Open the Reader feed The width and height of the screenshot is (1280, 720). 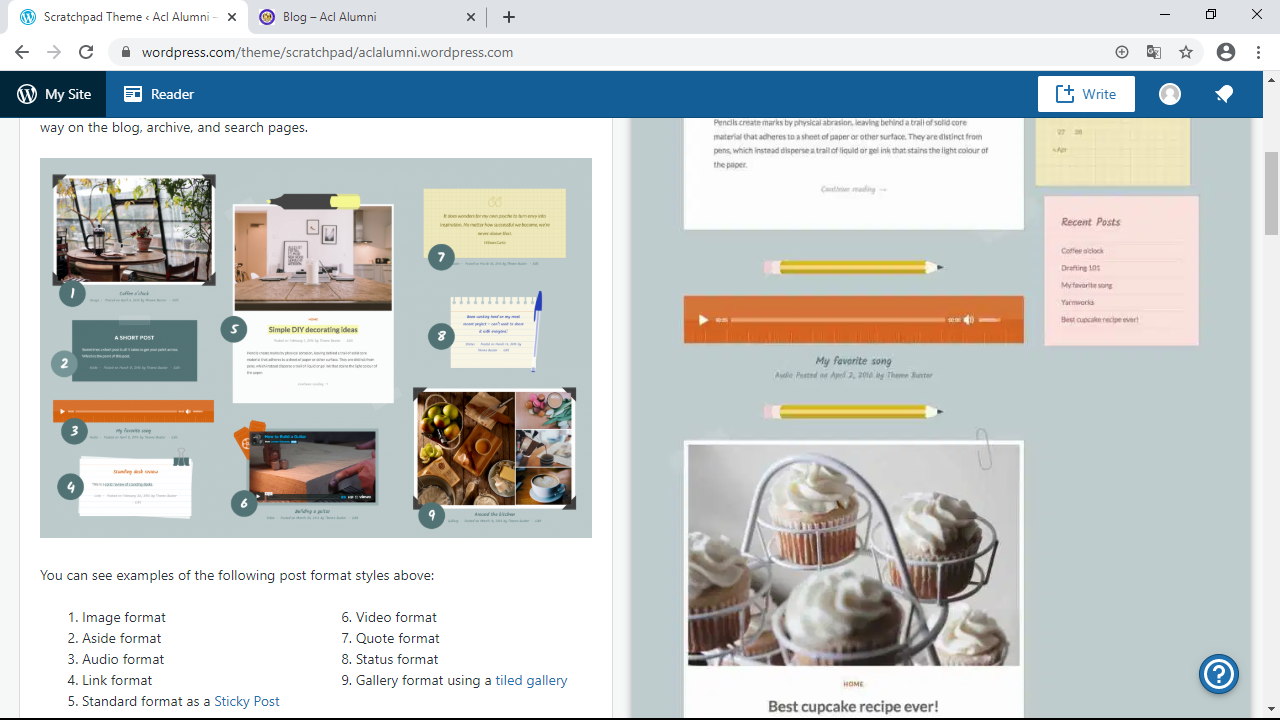(159, 94)
